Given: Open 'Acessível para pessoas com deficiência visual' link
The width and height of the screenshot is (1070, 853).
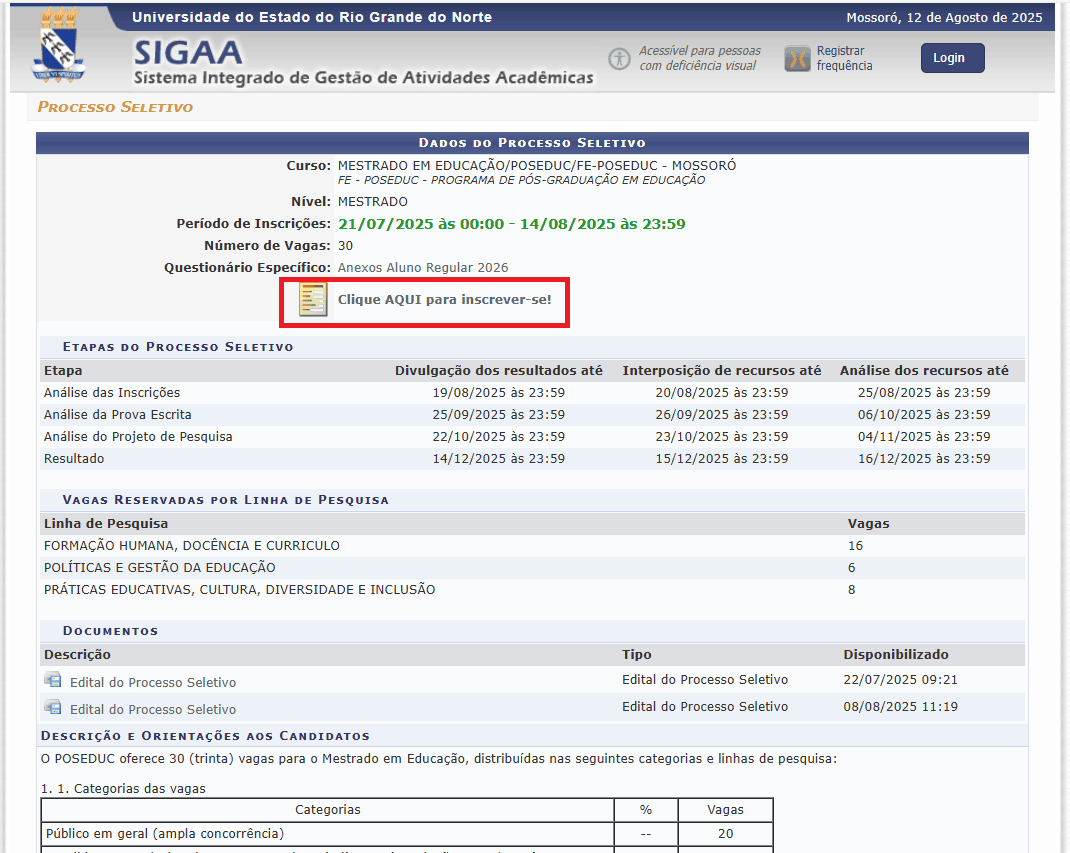Looking at the screenshot, I should click(699, 58).
